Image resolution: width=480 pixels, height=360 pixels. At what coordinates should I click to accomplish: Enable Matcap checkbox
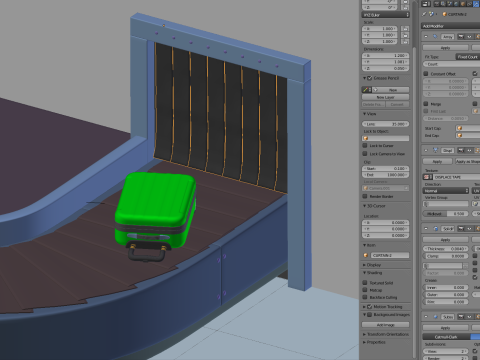click(x=365, y=290)
